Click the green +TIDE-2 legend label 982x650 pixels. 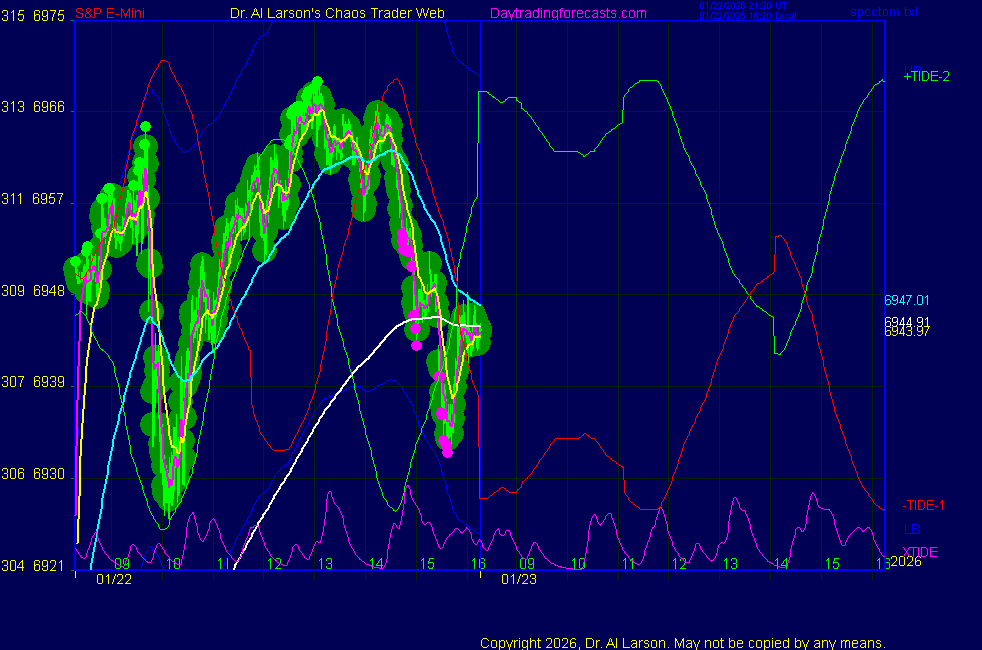(925, 76)
